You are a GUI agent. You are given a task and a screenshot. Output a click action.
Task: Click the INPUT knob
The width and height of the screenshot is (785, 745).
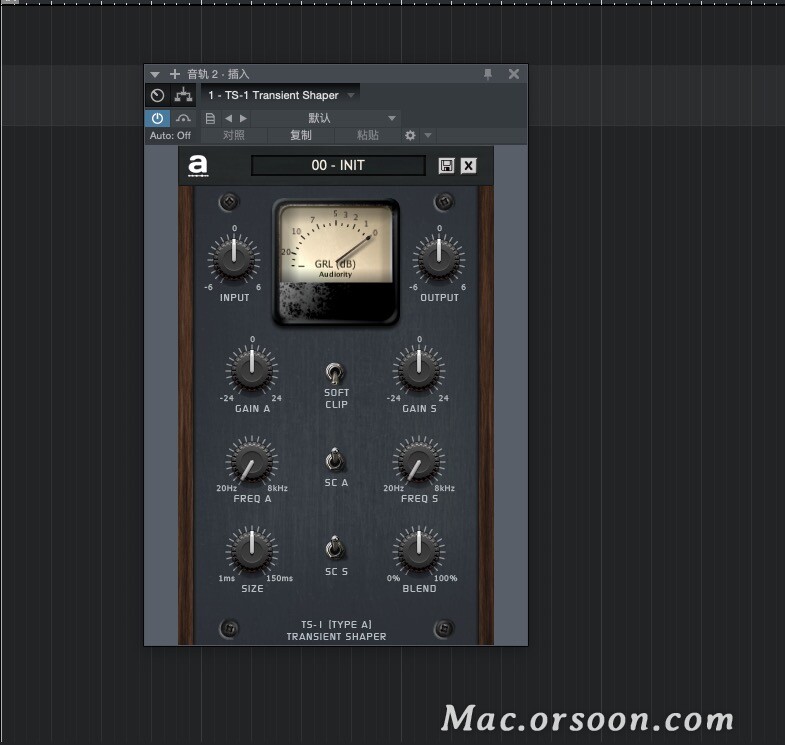click(x=234, y=259)
